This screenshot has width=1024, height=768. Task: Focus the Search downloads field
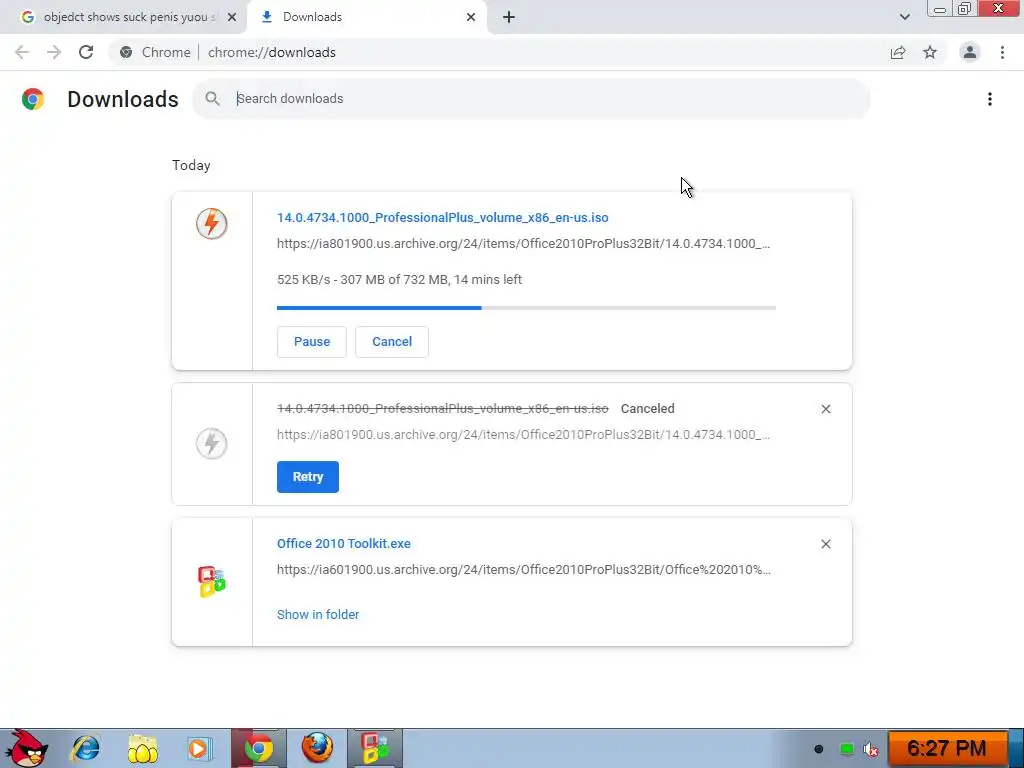coord(531,99)
